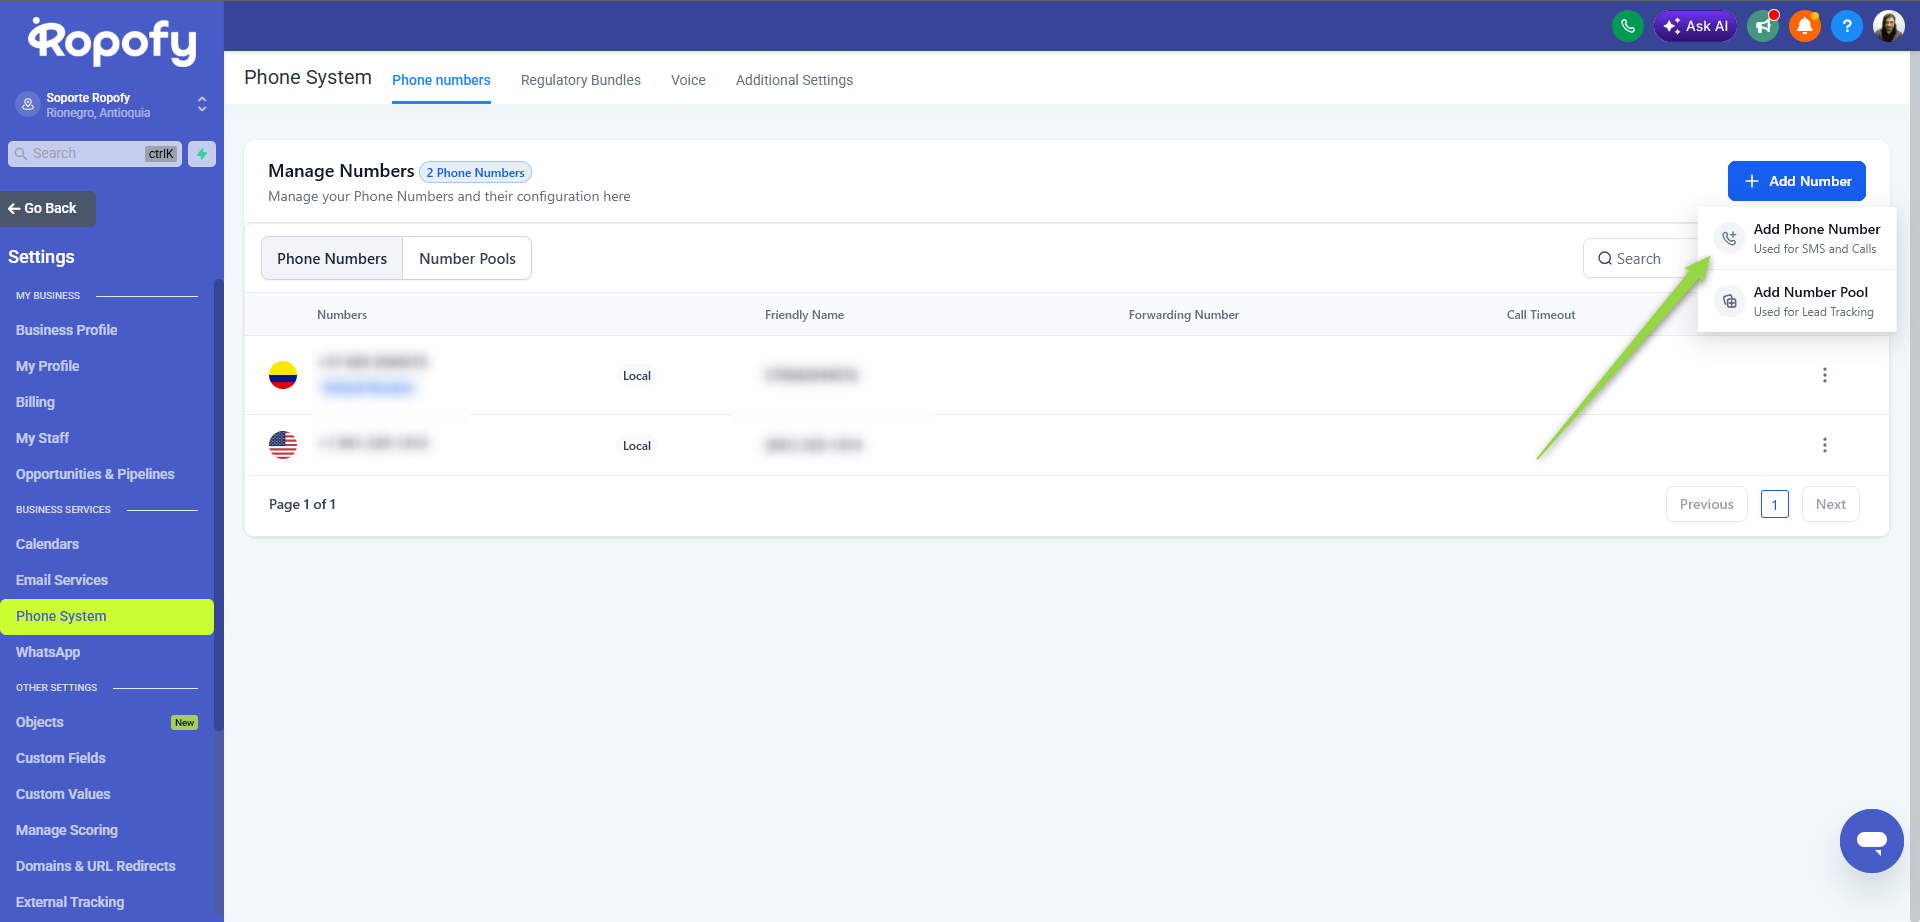Open the megaphone announcements icon
This screenshot has width=1920, height=922.
1763,26
